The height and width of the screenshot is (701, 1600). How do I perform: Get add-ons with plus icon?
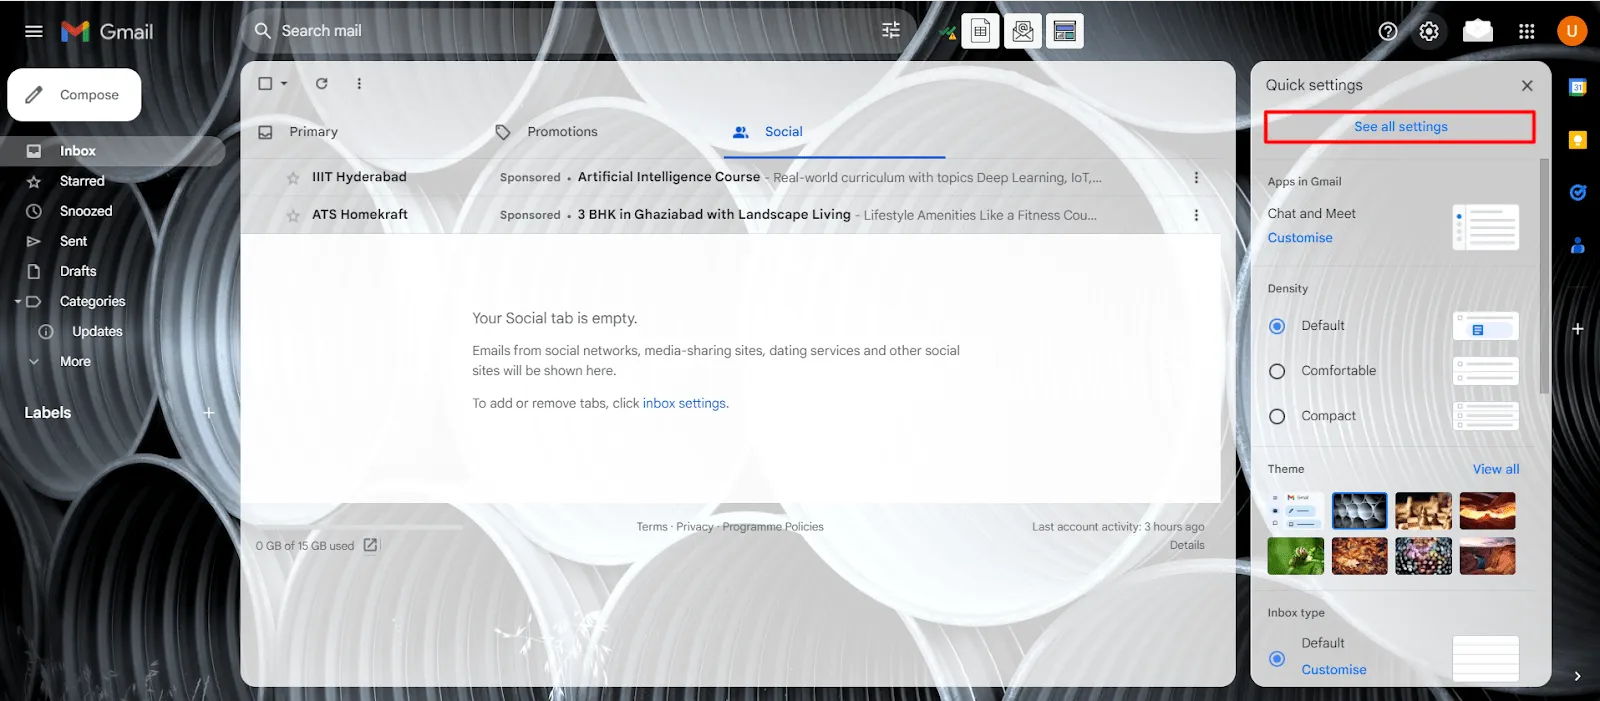pos(1577,329)
